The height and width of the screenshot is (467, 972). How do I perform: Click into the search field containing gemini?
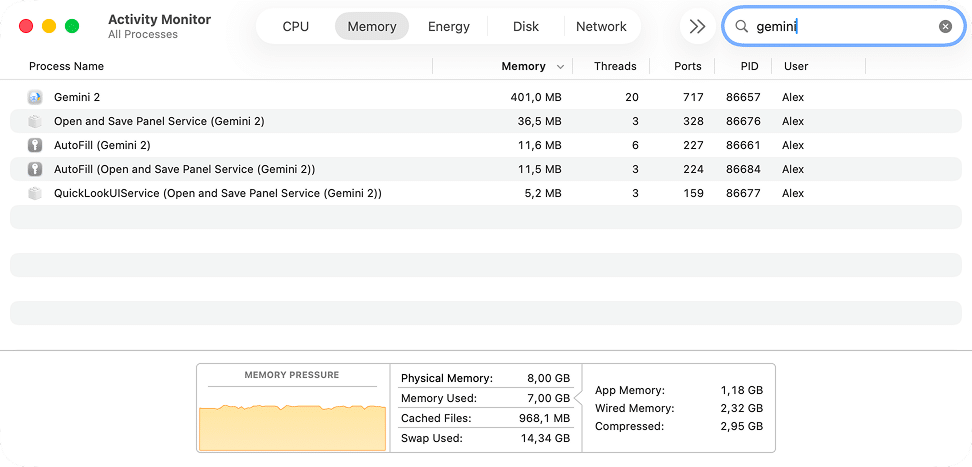coord(843,26)
